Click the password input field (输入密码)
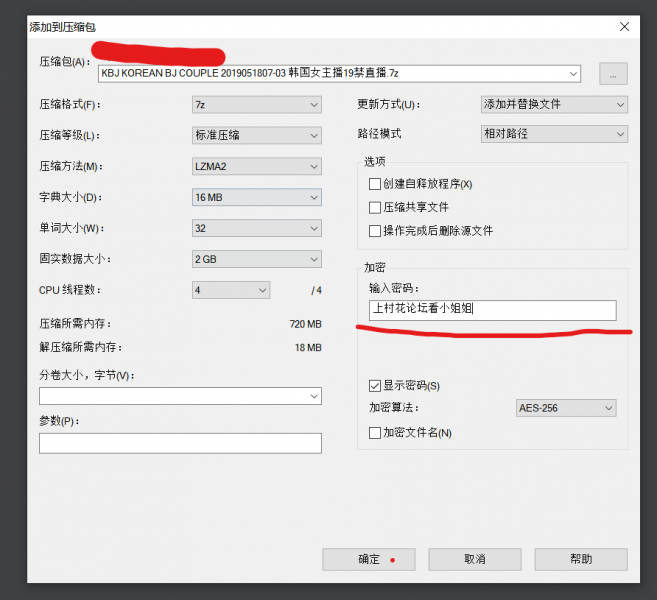The width and height of the screenshot is (657, 600). 492,310
